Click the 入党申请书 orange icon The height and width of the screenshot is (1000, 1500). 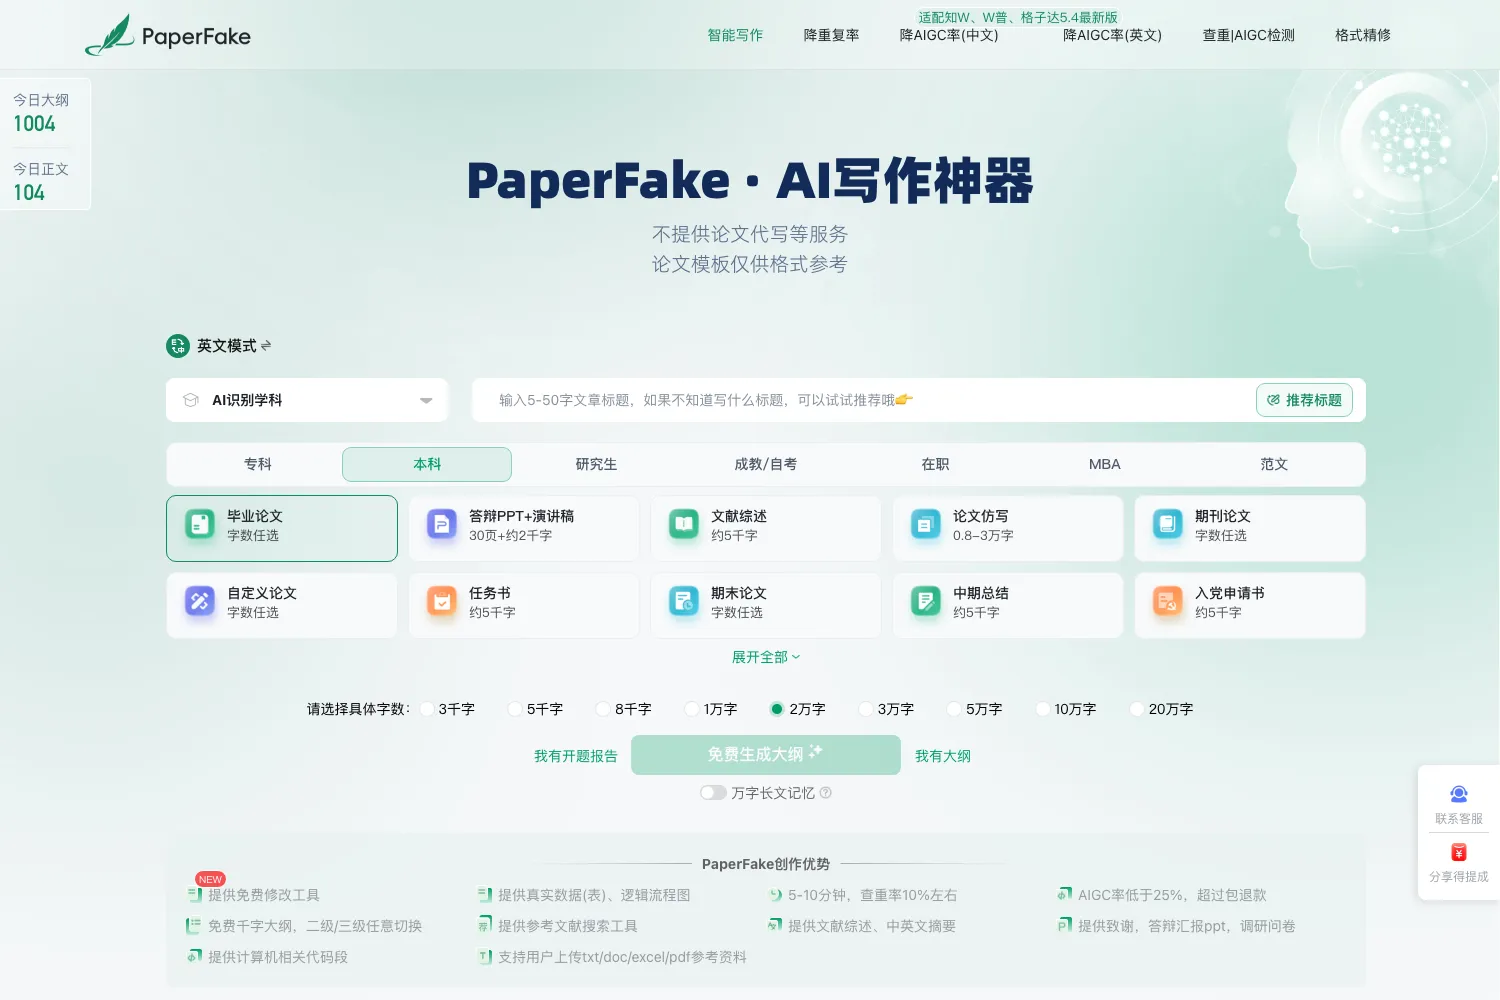[1168, 601]
